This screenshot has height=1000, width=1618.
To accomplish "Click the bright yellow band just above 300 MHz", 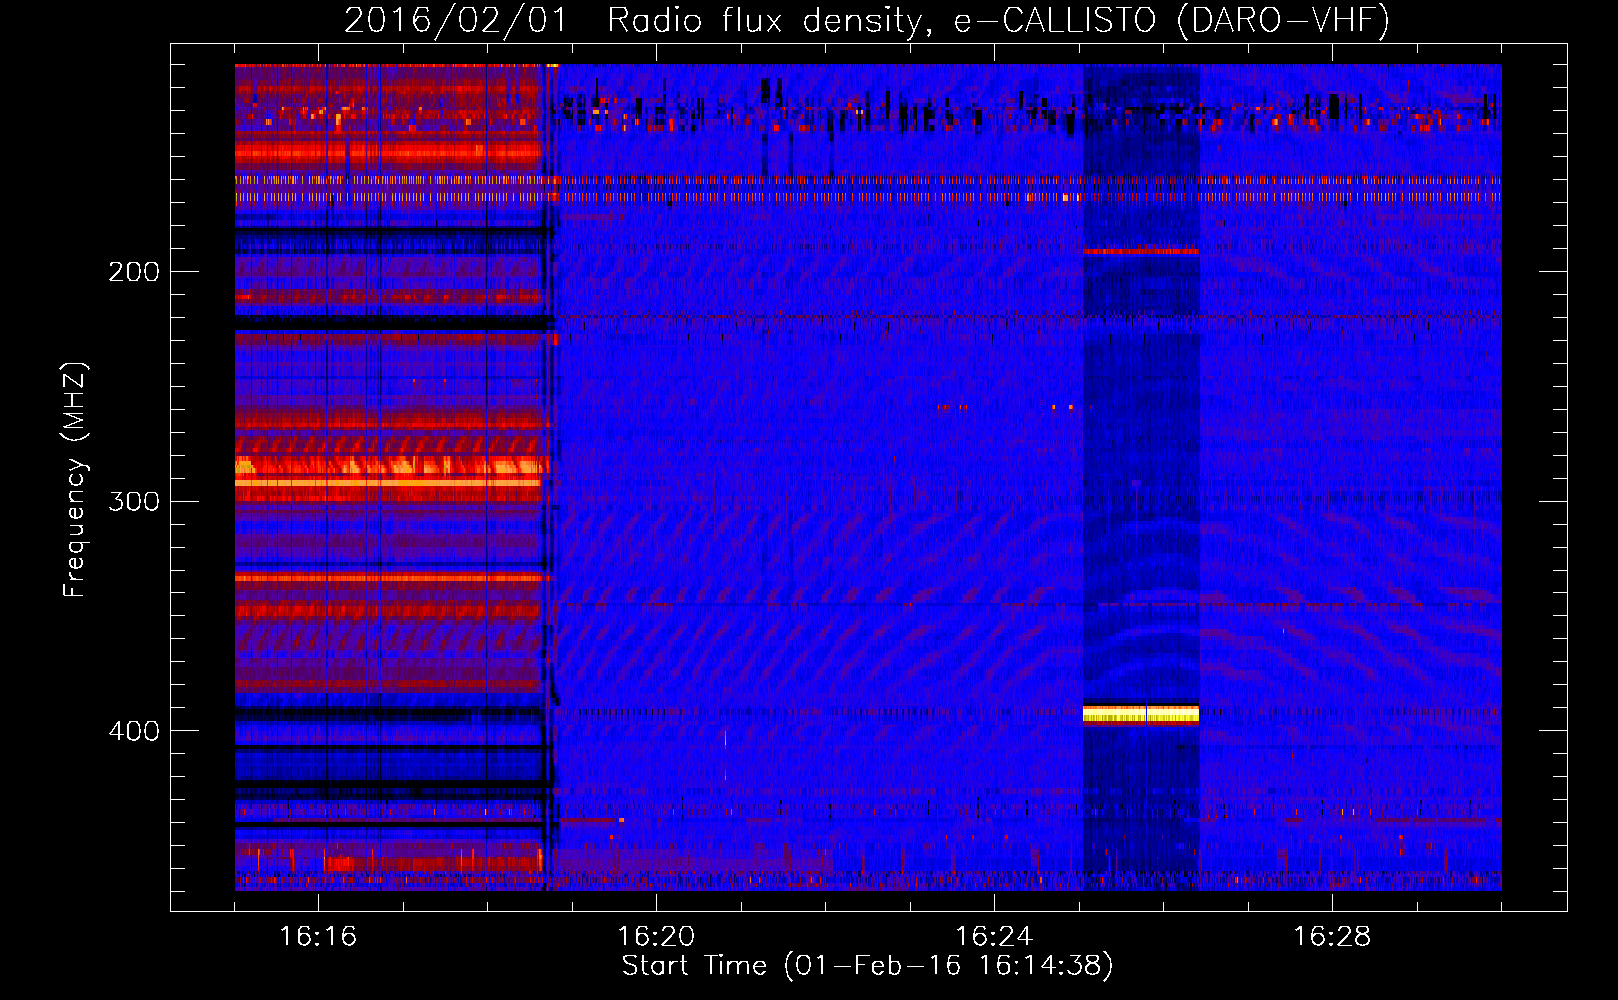I will coord(388,482).
